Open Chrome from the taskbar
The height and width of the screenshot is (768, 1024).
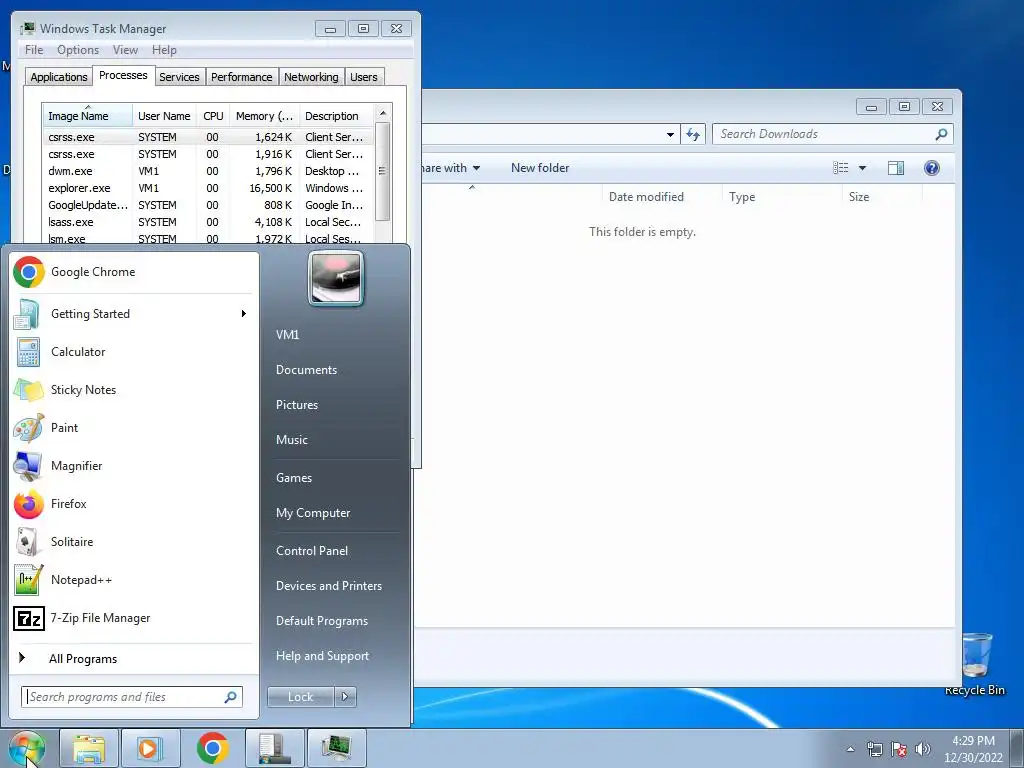[212, 748]
